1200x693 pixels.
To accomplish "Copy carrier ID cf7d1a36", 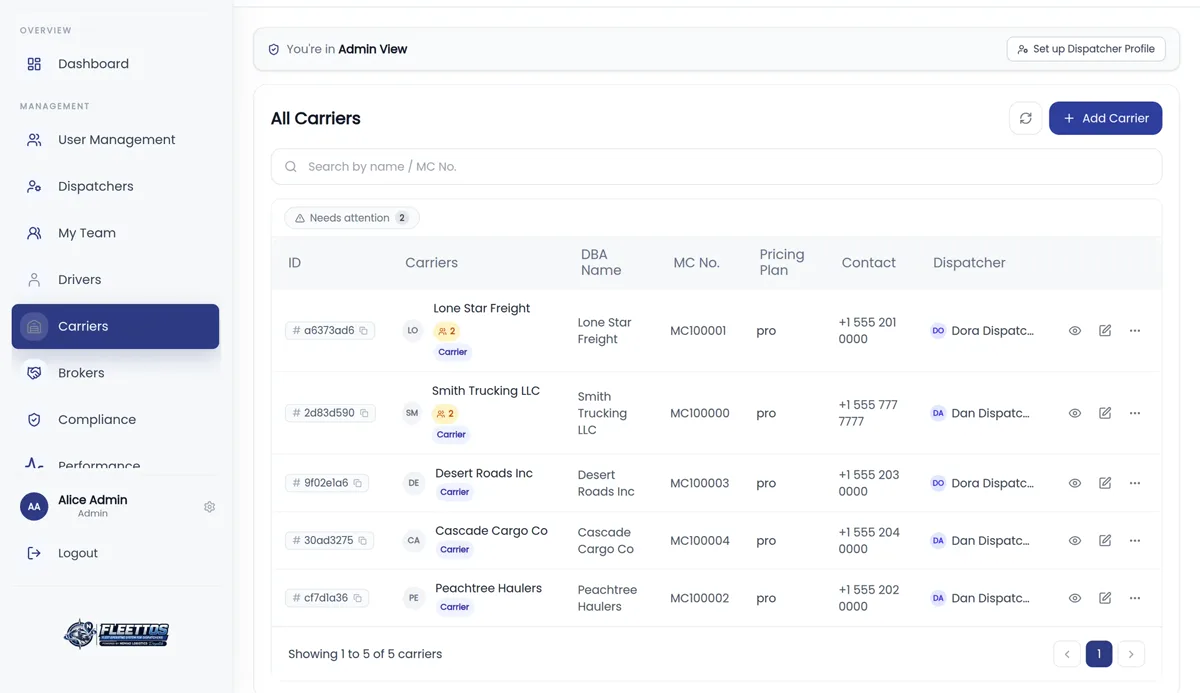I will coord(358,598).
